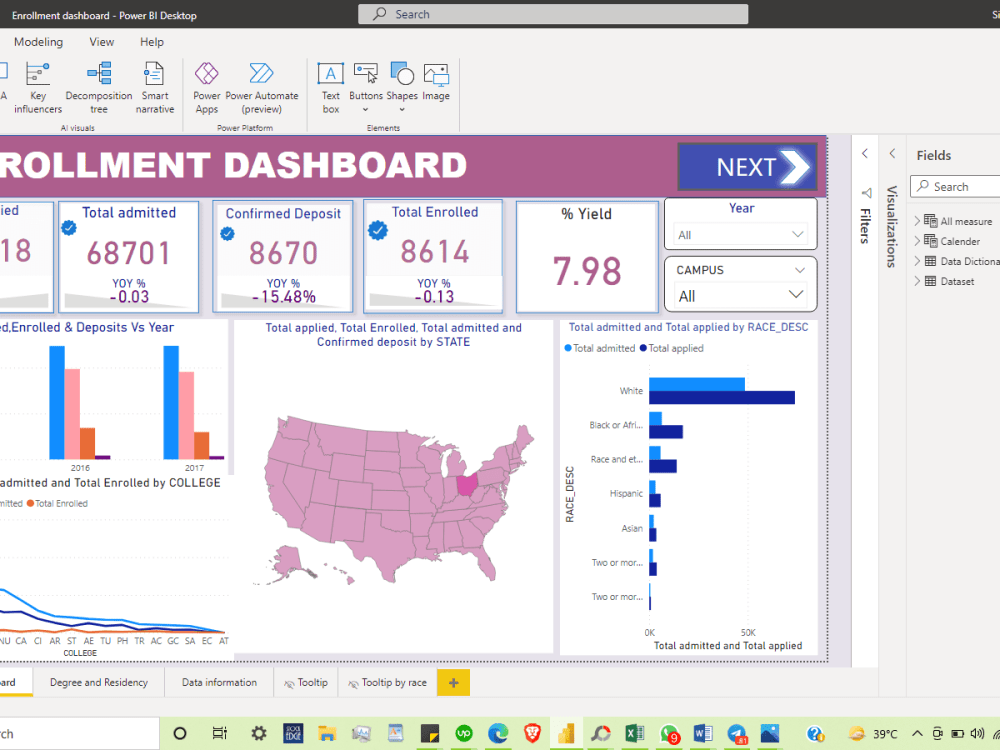Click the NEXT navigation button
The width and height of the screenshot is (1000, 750).
pos(747,167)
